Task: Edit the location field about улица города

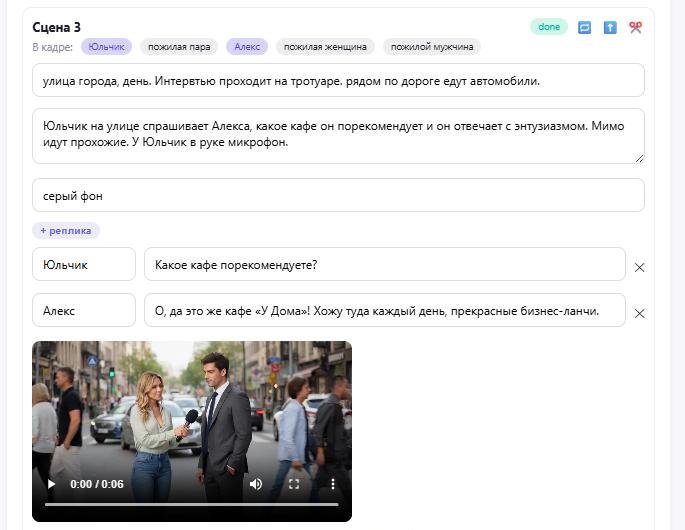Action: point(338,80)
